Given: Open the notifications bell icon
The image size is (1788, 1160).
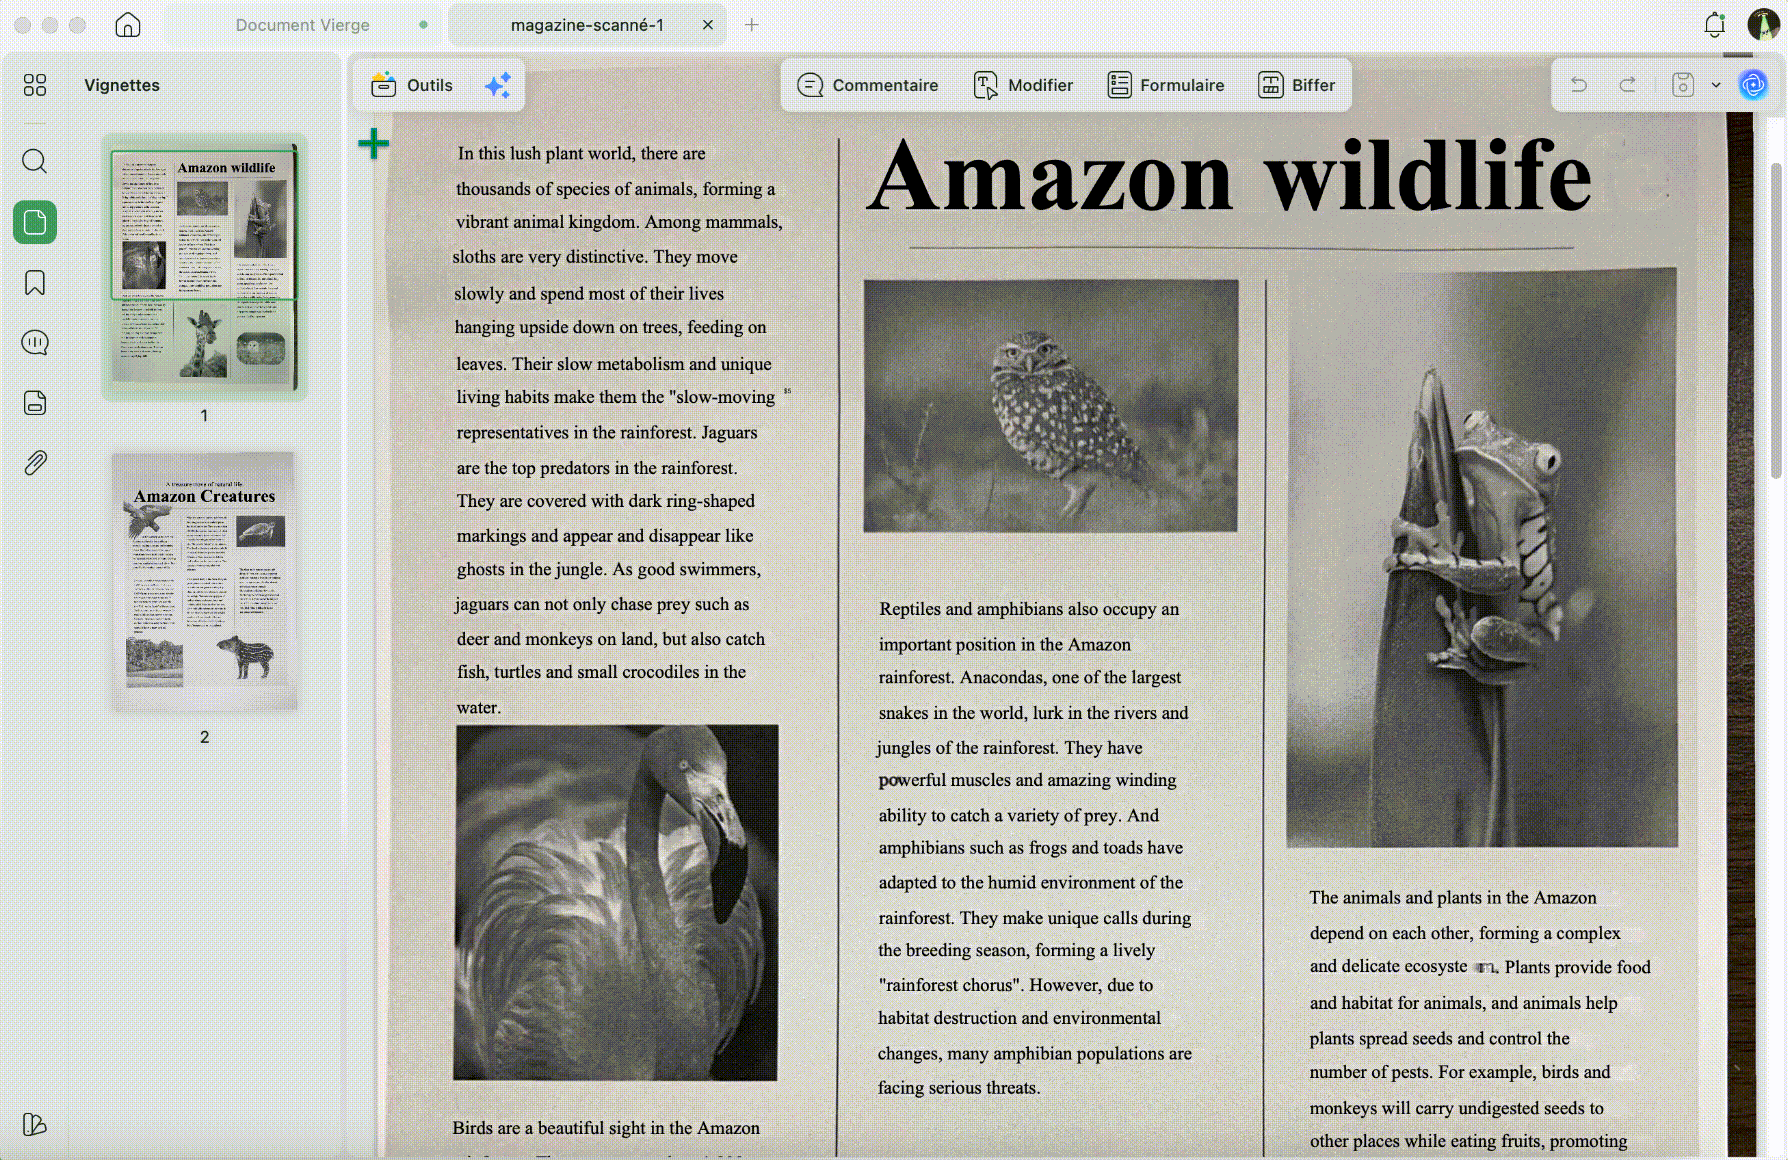Looking at the screenshot, I should [x=1715, y=25].
